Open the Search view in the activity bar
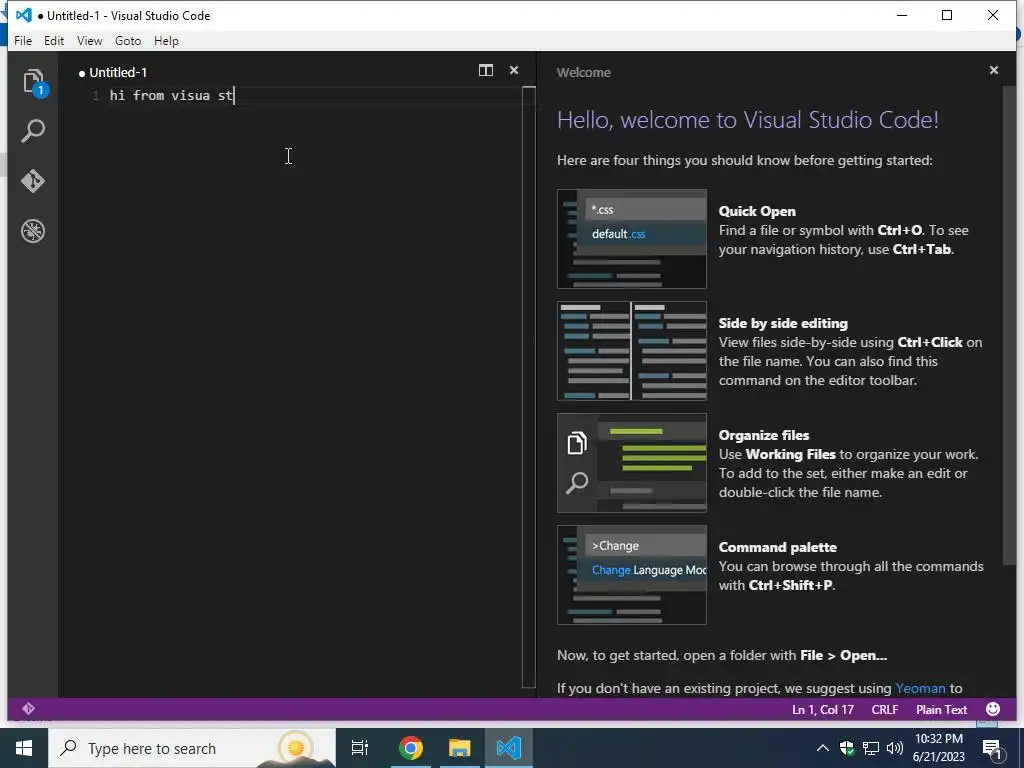 pyautogui.click(x=33, y=131)
